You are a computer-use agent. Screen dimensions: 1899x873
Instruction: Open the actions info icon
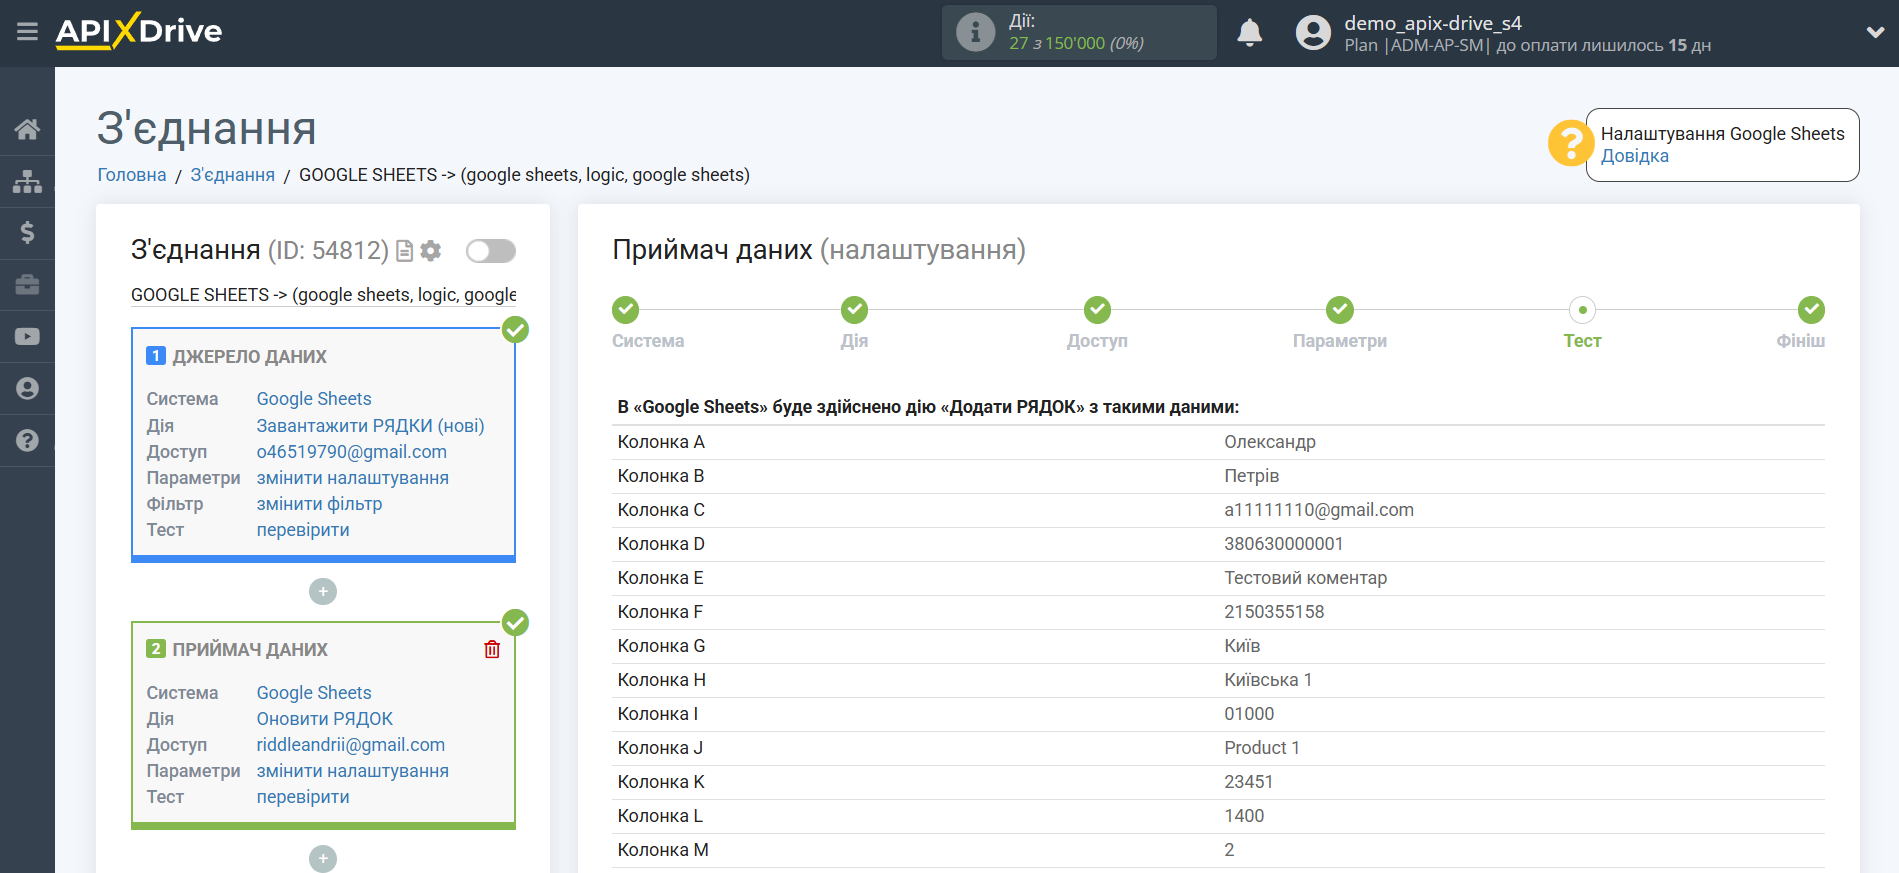[975, 32]
